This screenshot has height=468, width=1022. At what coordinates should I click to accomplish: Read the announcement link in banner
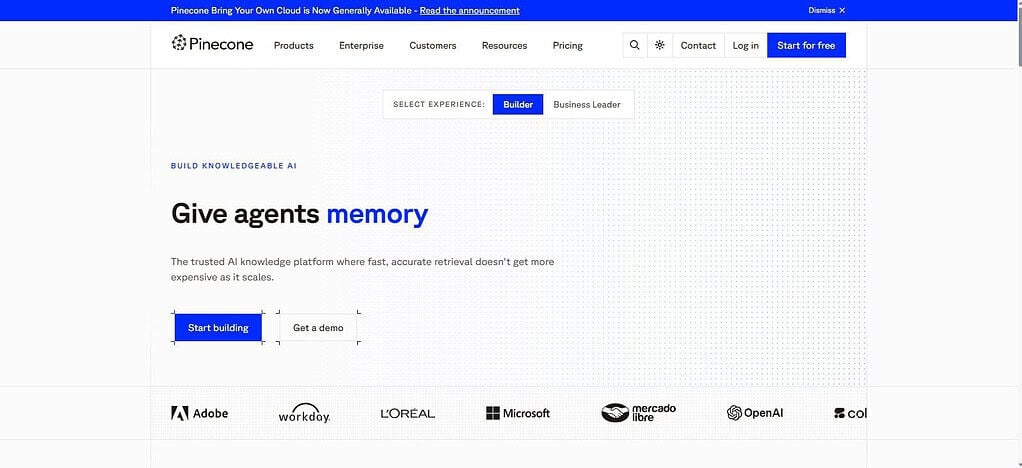click(469, 10)
